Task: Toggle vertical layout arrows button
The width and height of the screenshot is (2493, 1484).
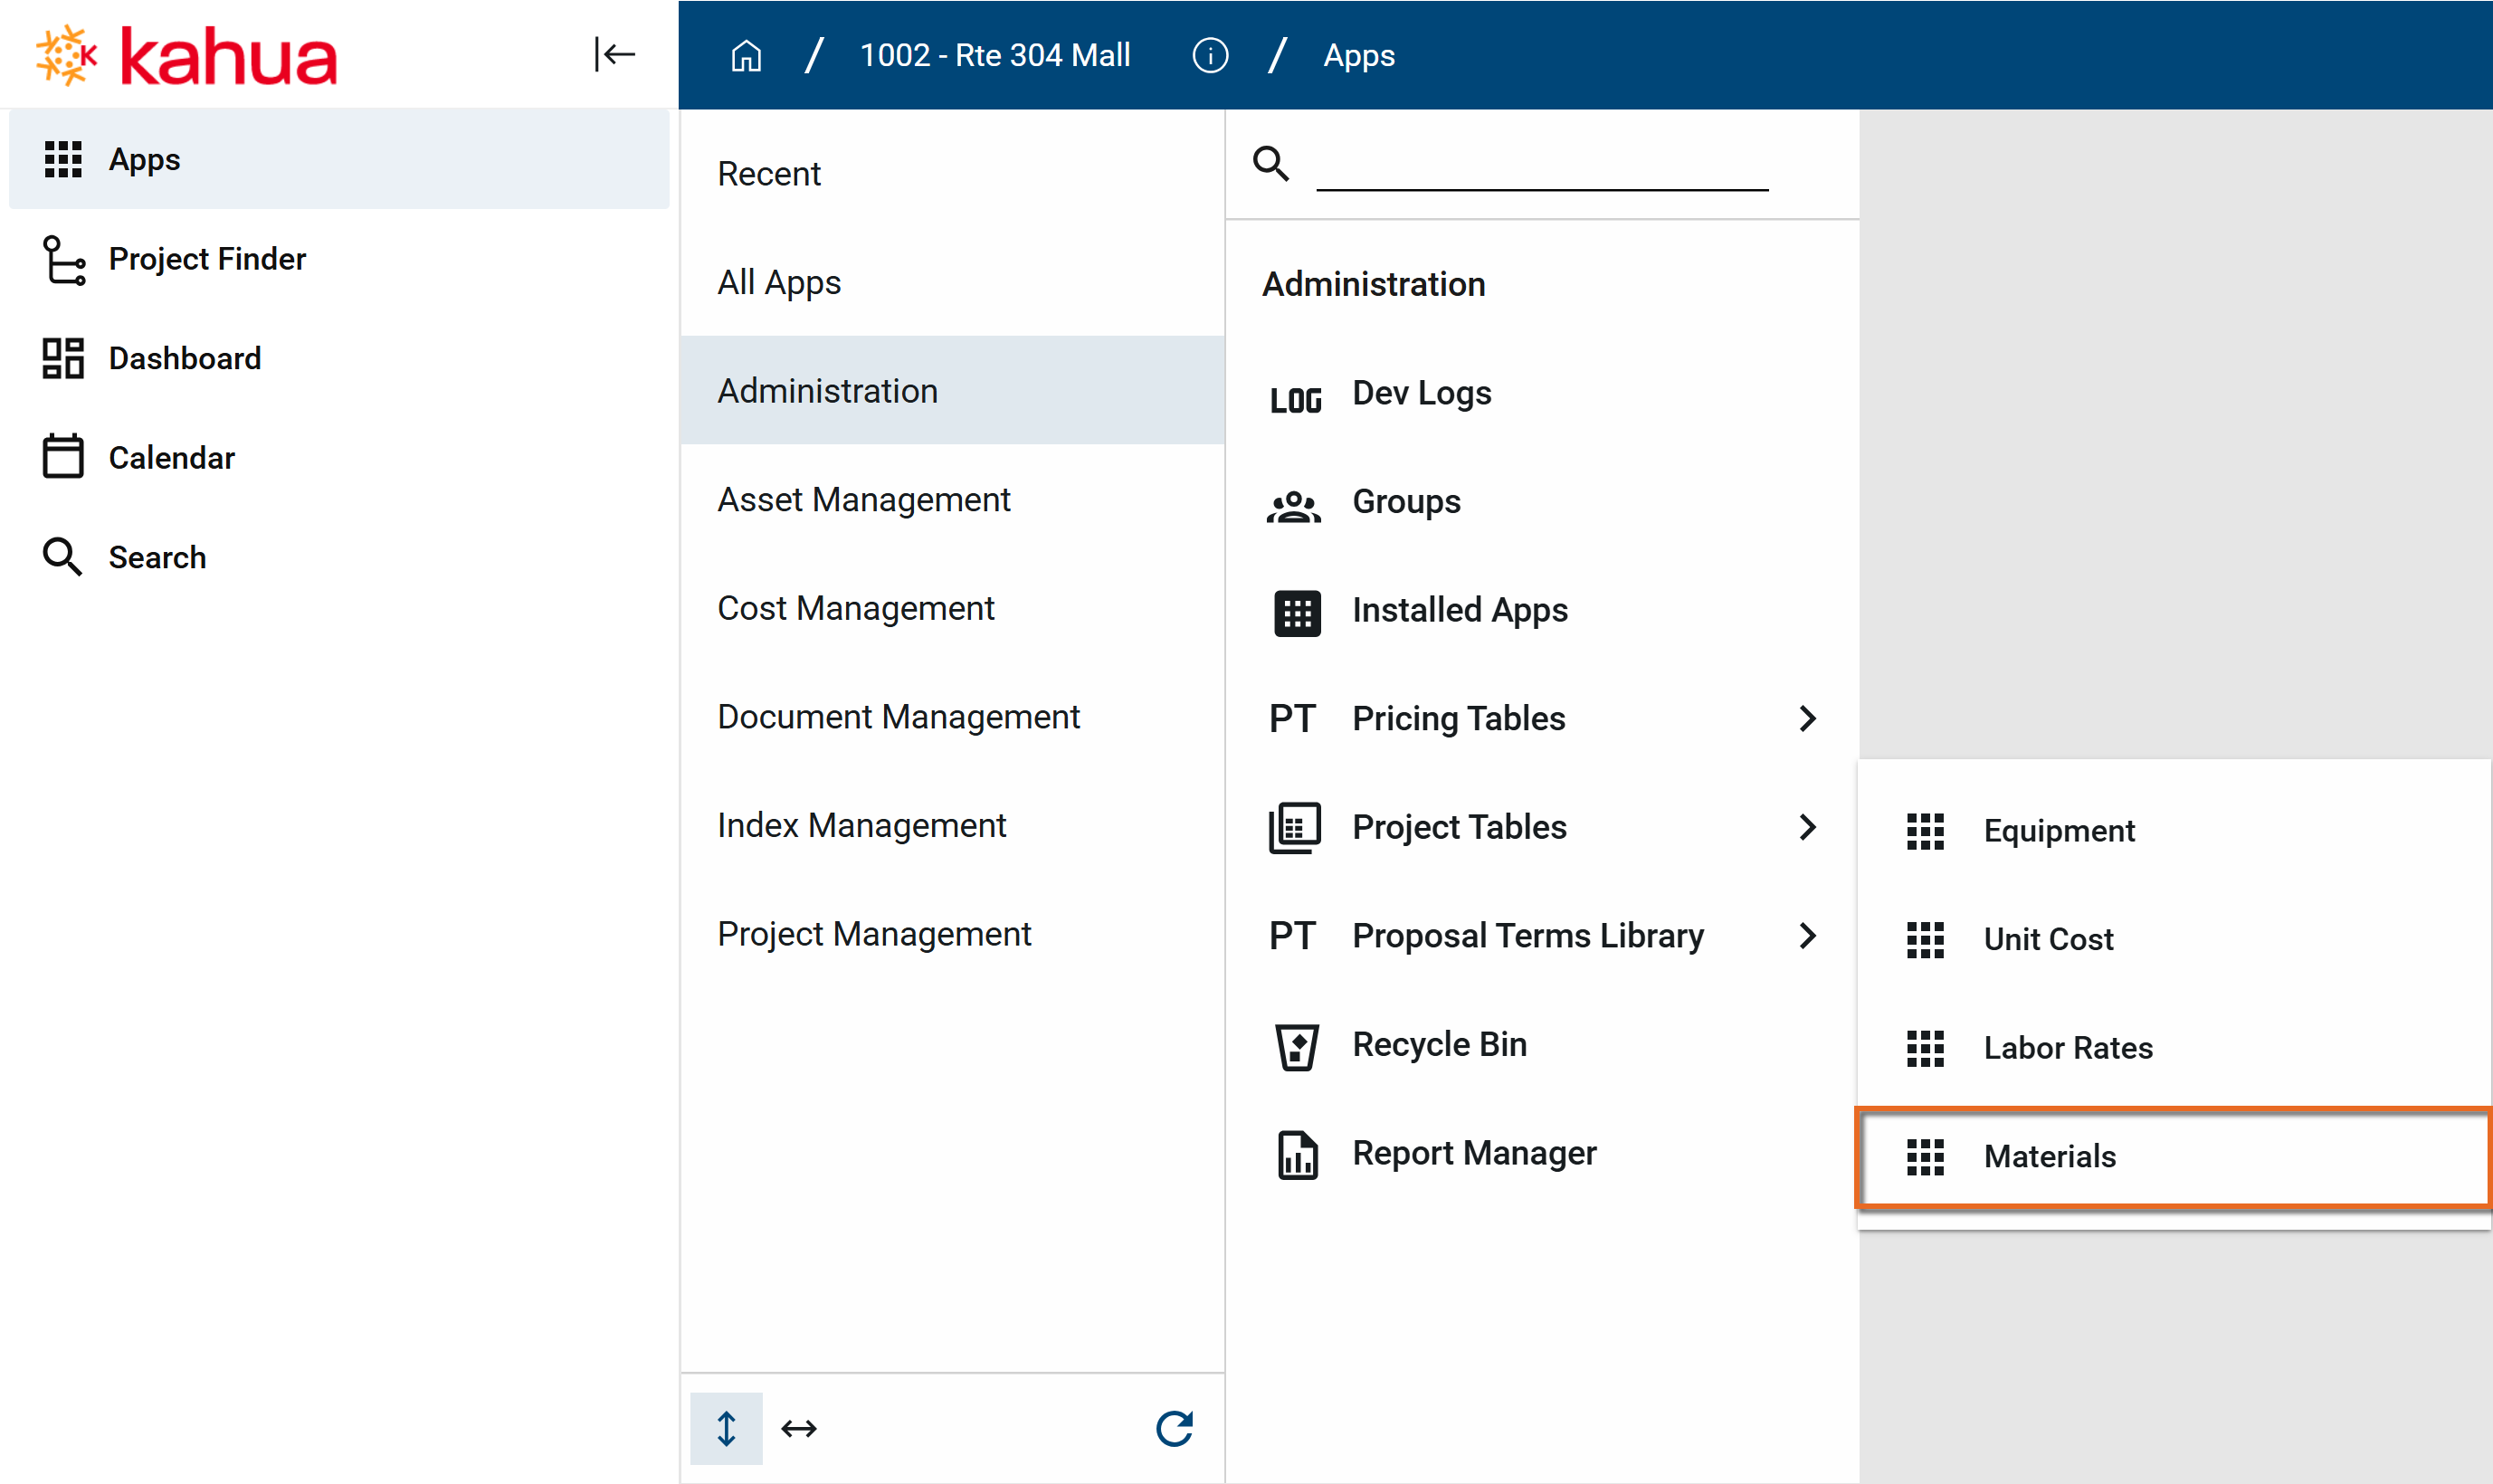Action: coord(726,1428)
